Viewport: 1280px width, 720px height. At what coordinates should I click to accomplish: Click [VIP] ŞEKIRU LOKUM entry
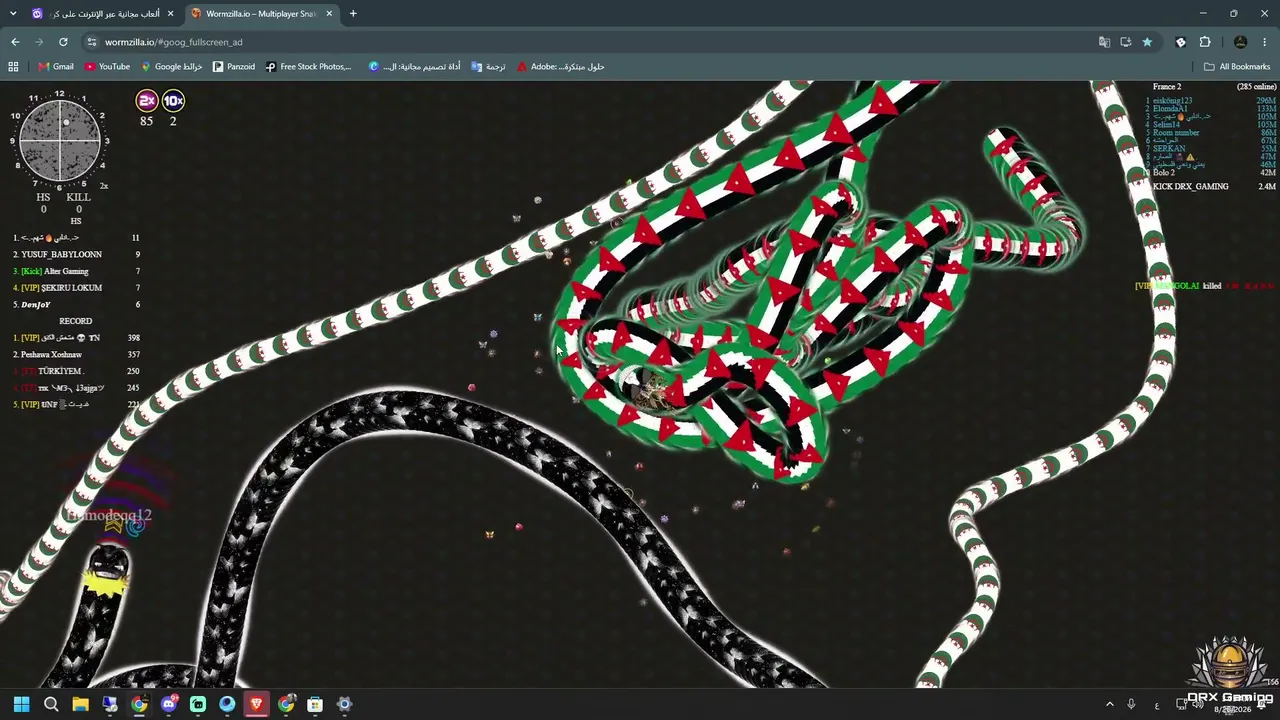coord(61,288)
